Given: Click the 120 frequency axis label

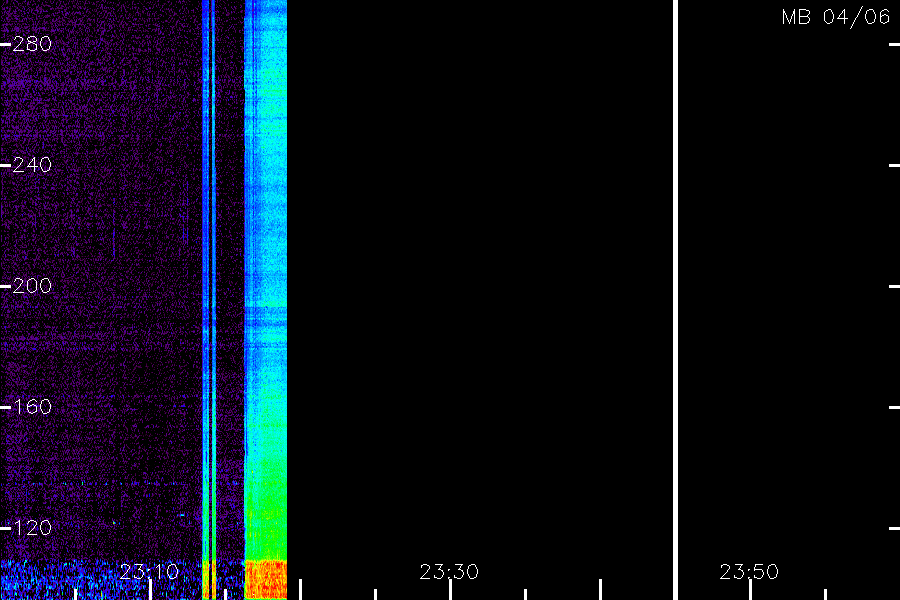Looking at the screenshot, I should [32, 528].
